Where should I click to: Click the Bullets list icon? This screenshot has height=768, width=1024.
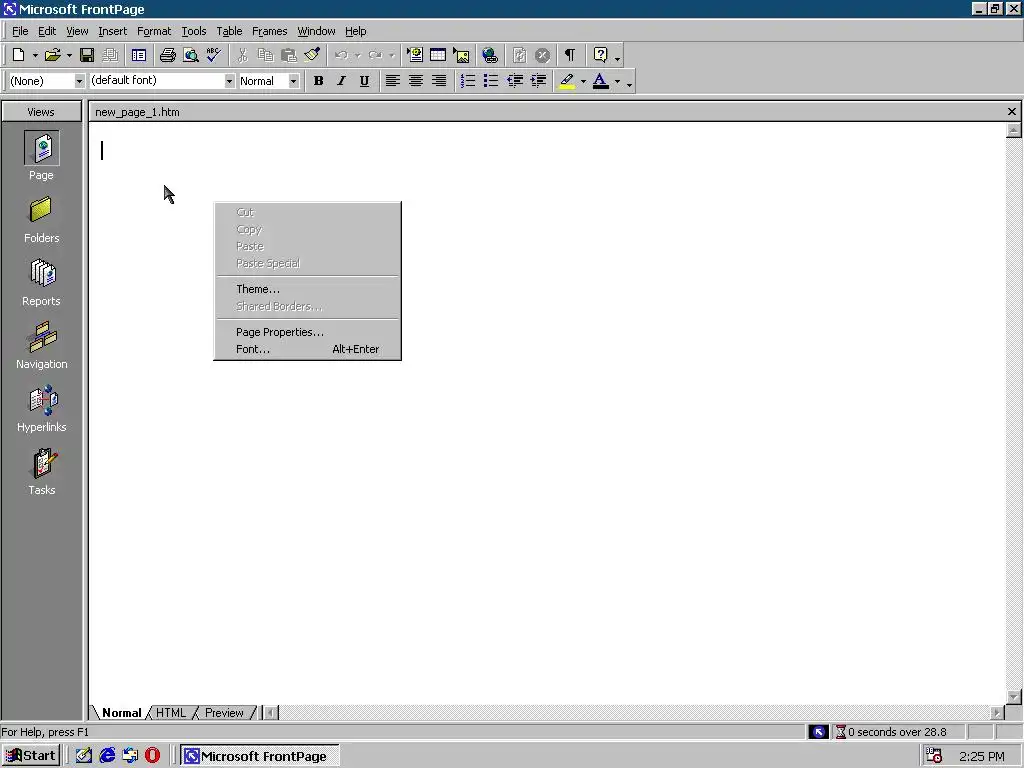click(491, 81)
